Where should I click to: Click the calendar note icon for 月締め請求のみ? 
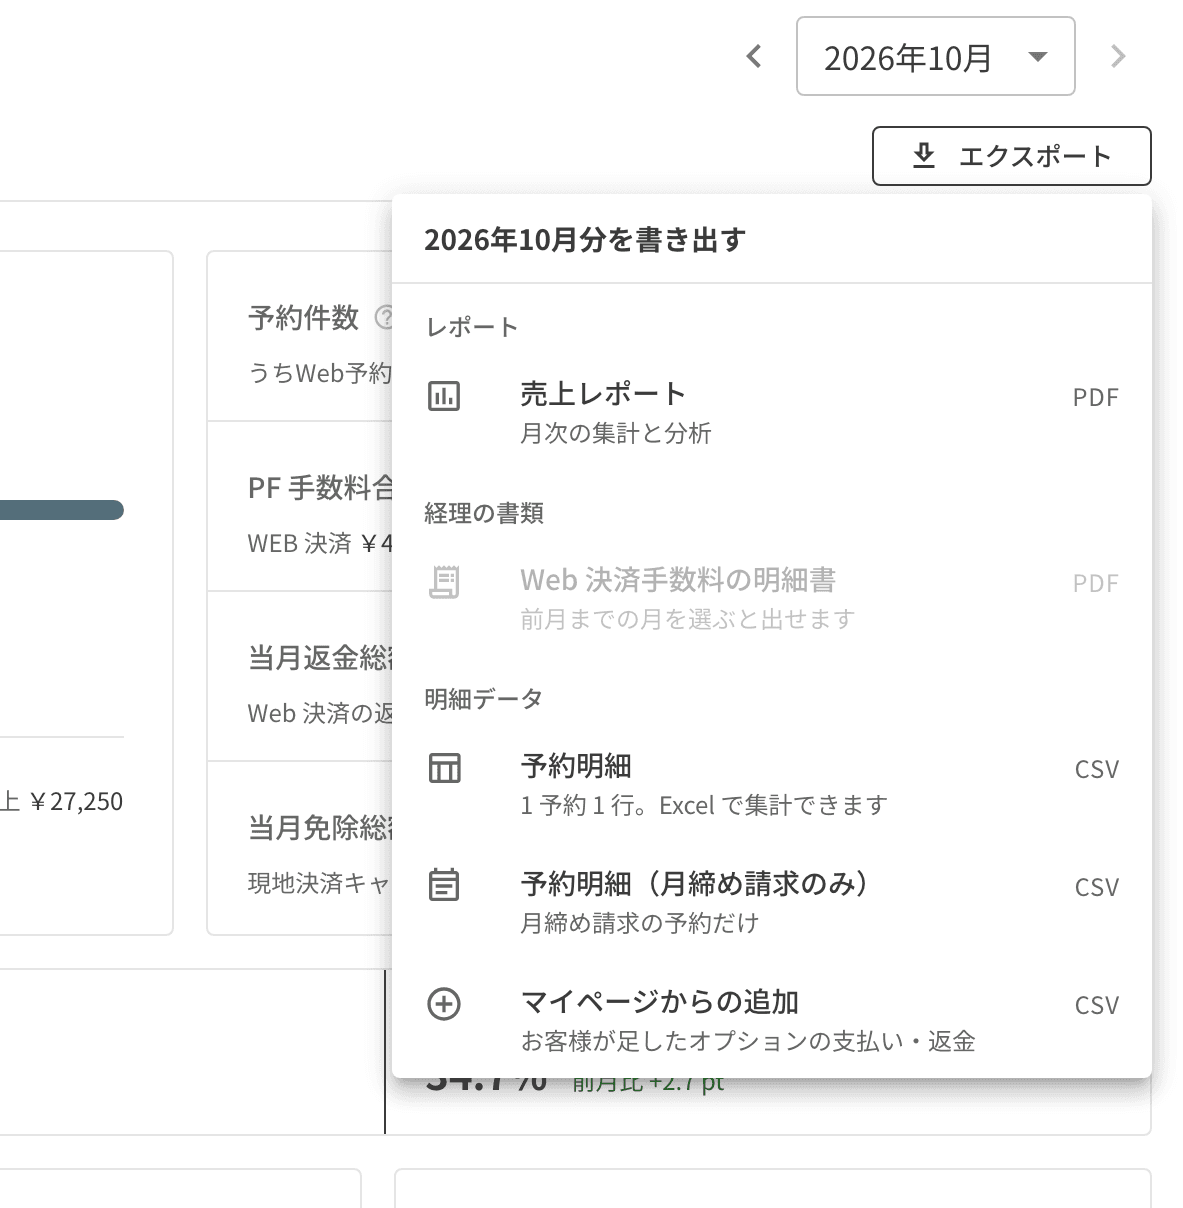point(444,886)
